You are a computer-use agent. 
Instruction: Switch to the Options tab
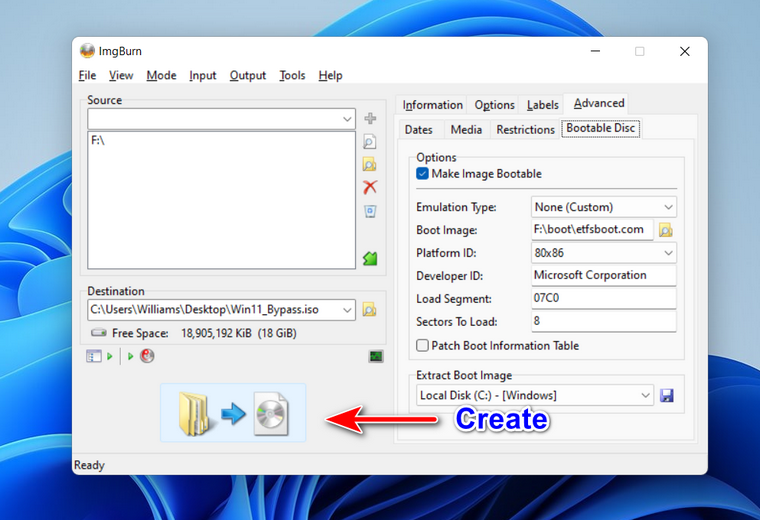pyautogui.click(x=494, y=105)
